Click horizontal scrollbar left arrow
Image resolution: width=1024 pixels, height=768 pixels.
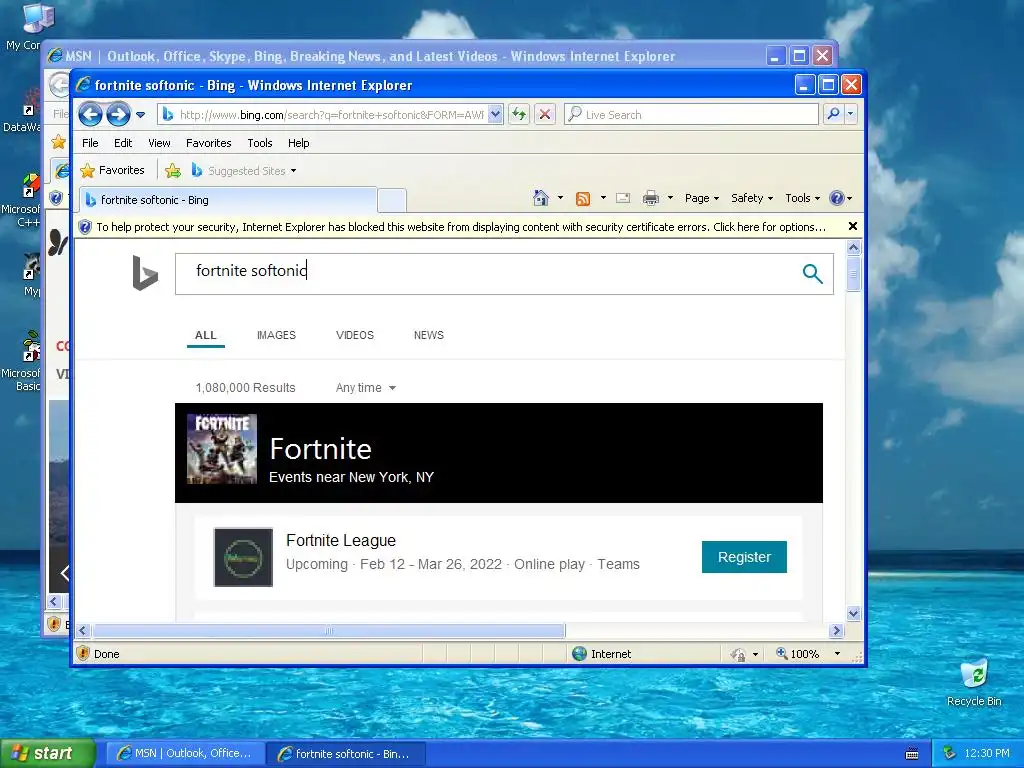(82, 631)
